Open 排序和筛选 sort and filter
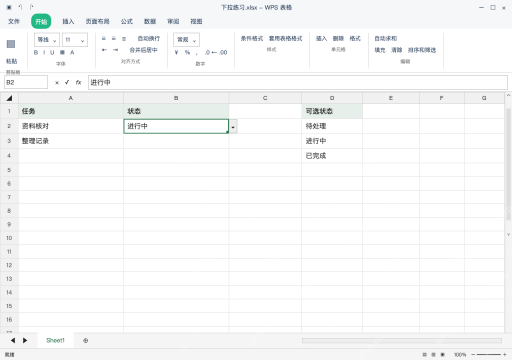The width and height of the screenshot is (512, 360). 422,50
